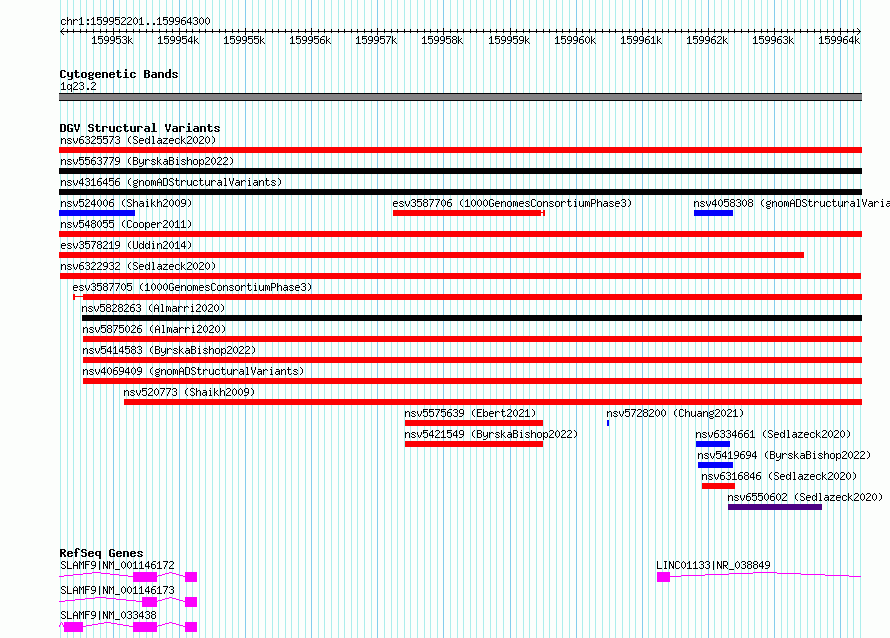890x638 pixels.
Task: Click the red nsv5575639 variant bar
Action: [474, 423]
